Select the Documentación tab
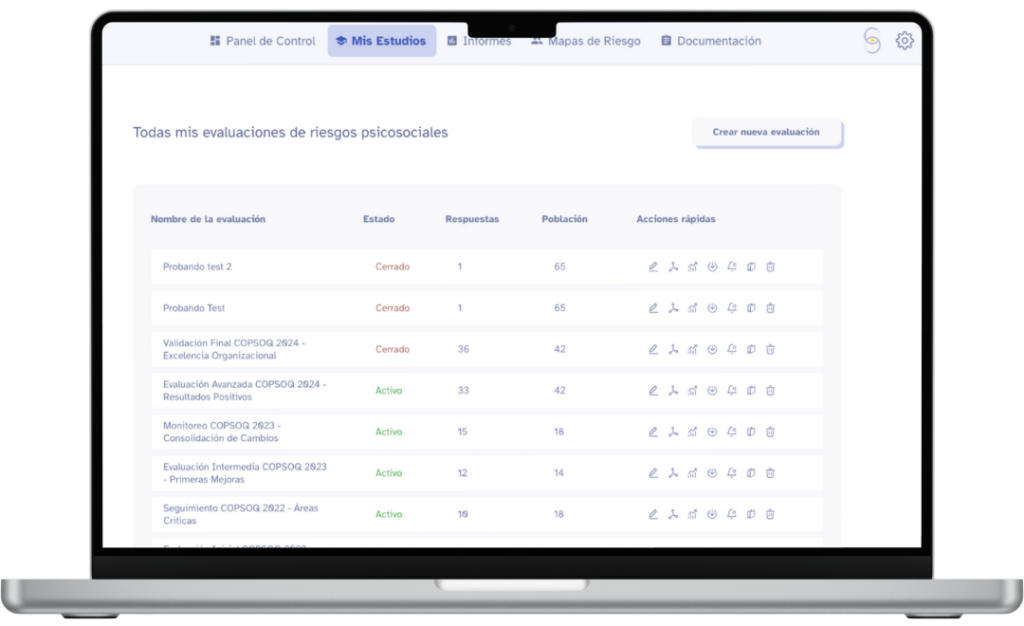1024x626 pixels. pos(711,41)
